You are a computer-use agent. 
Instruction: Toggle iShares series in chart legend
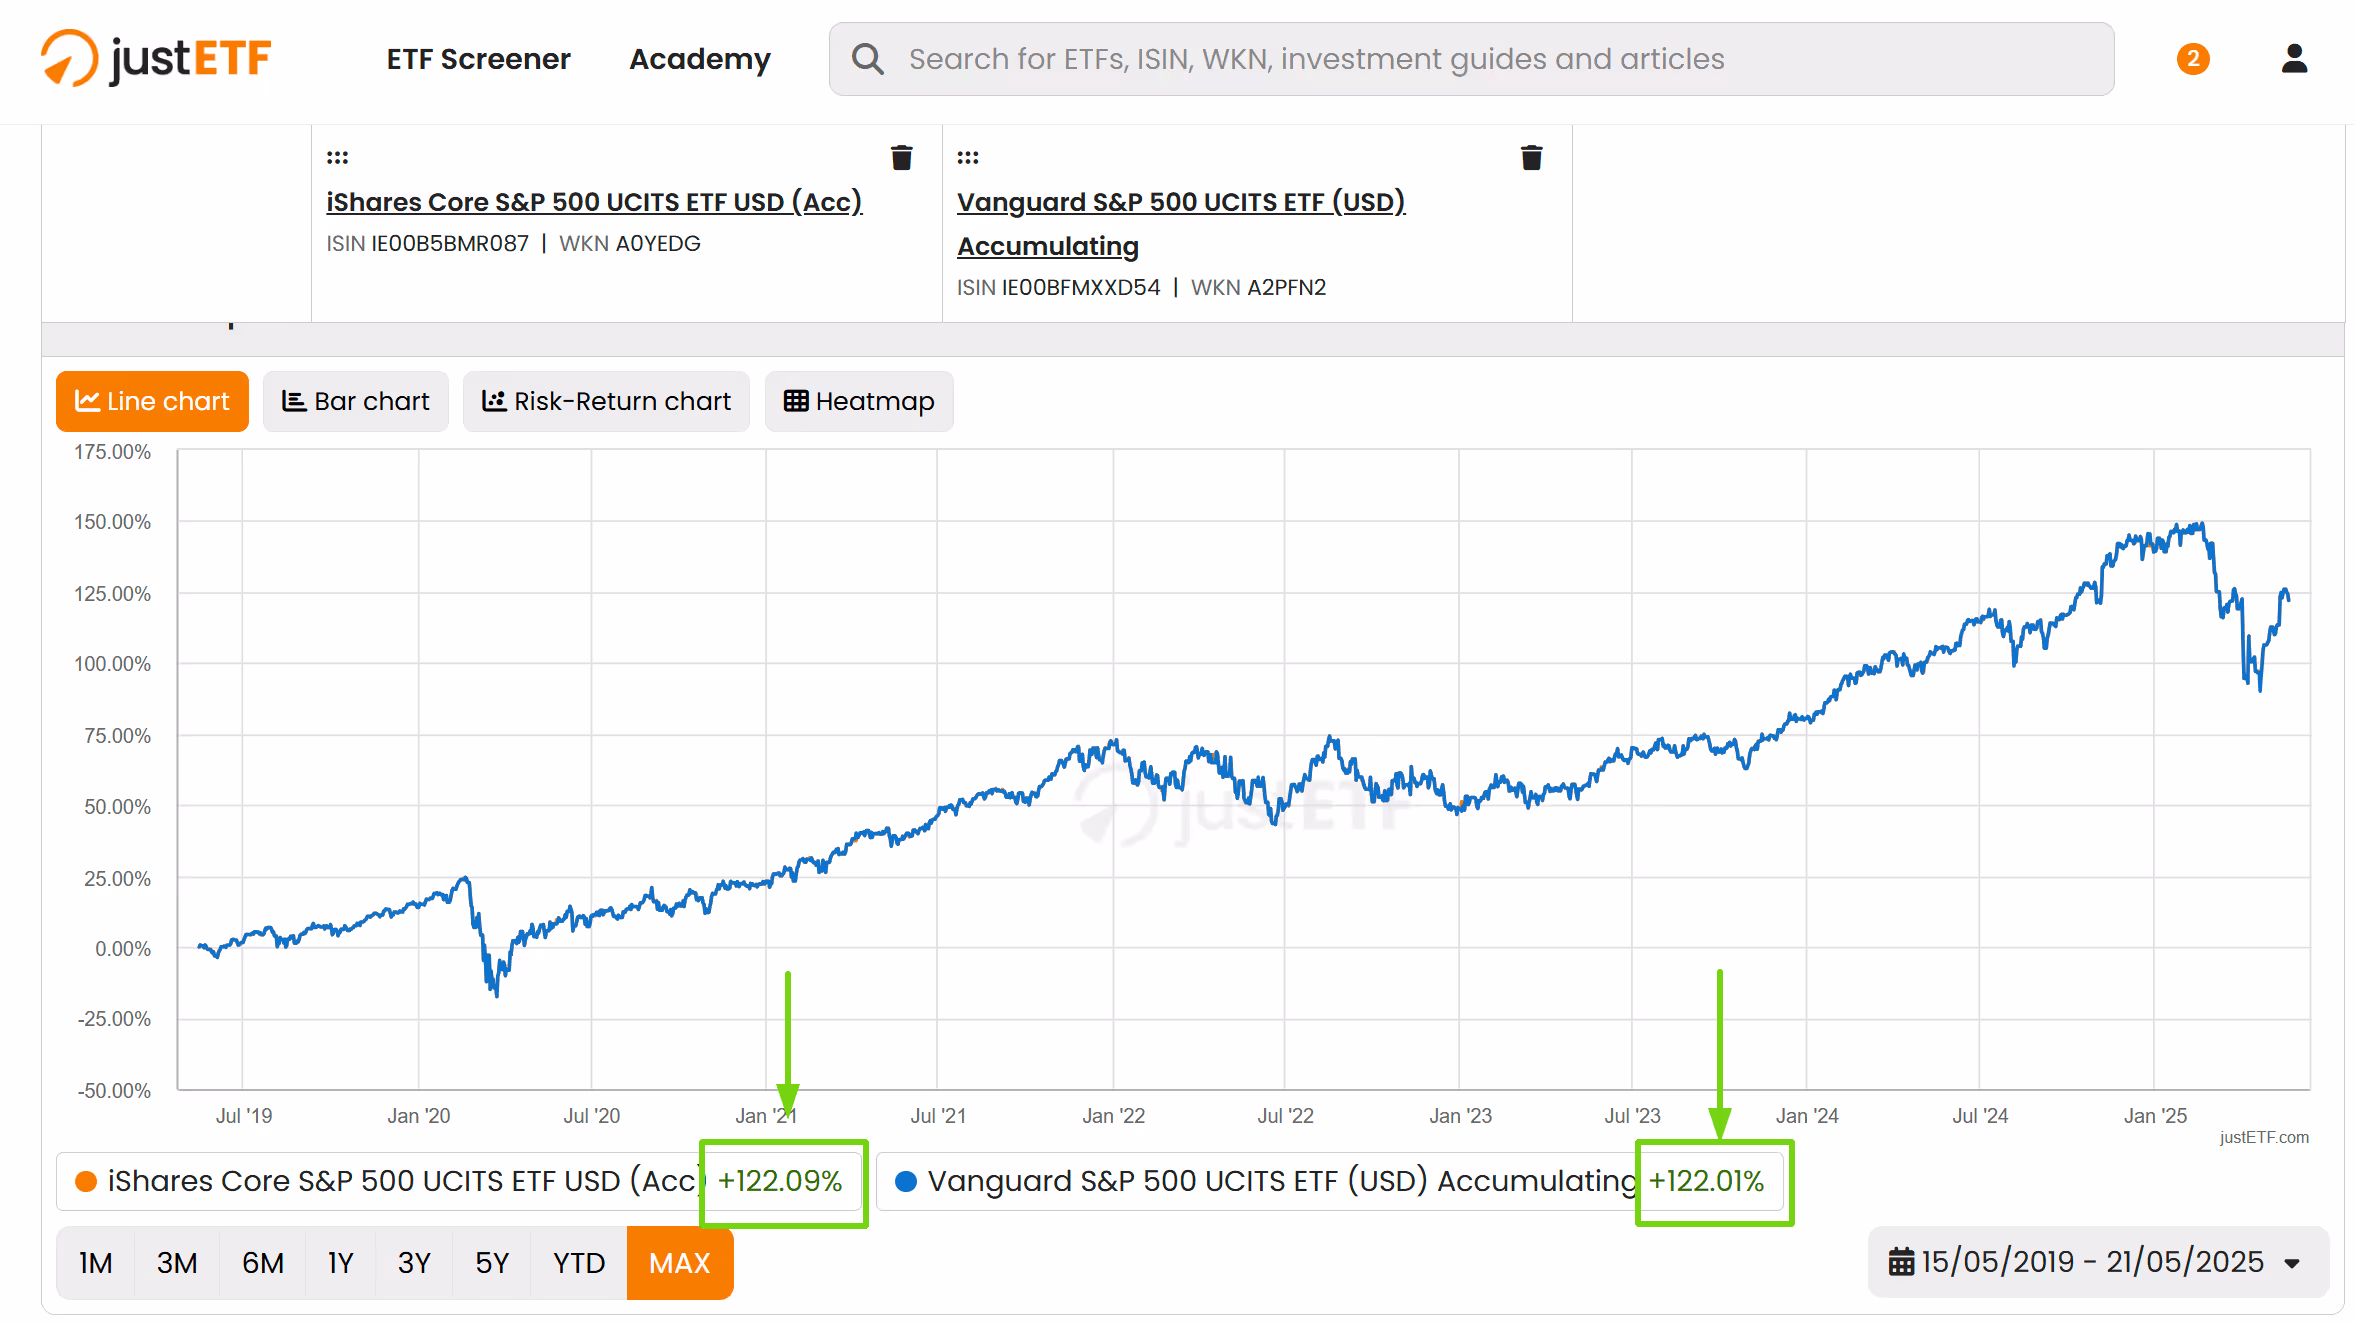tap(459, 1182)
